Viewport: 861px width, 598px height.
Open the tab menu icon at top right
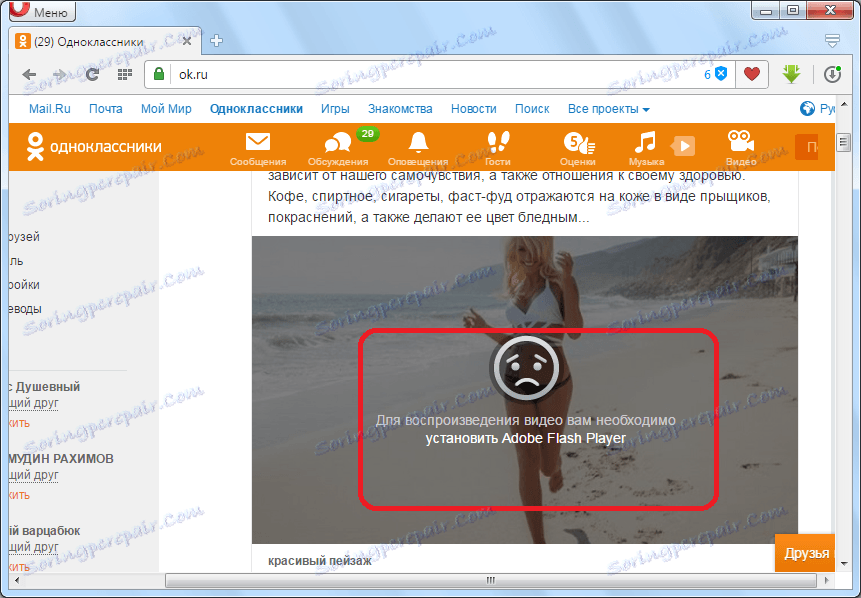(832, 41)
